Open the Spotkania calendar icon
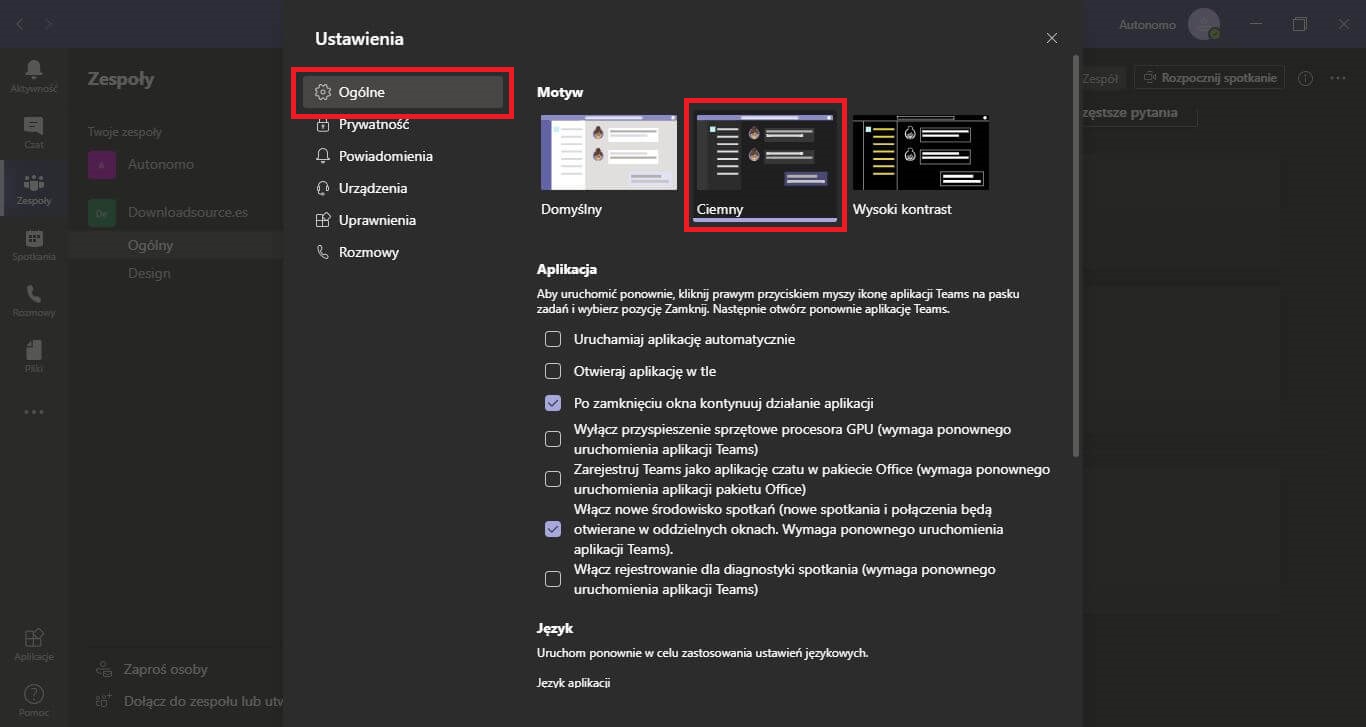 click(34, 238)
